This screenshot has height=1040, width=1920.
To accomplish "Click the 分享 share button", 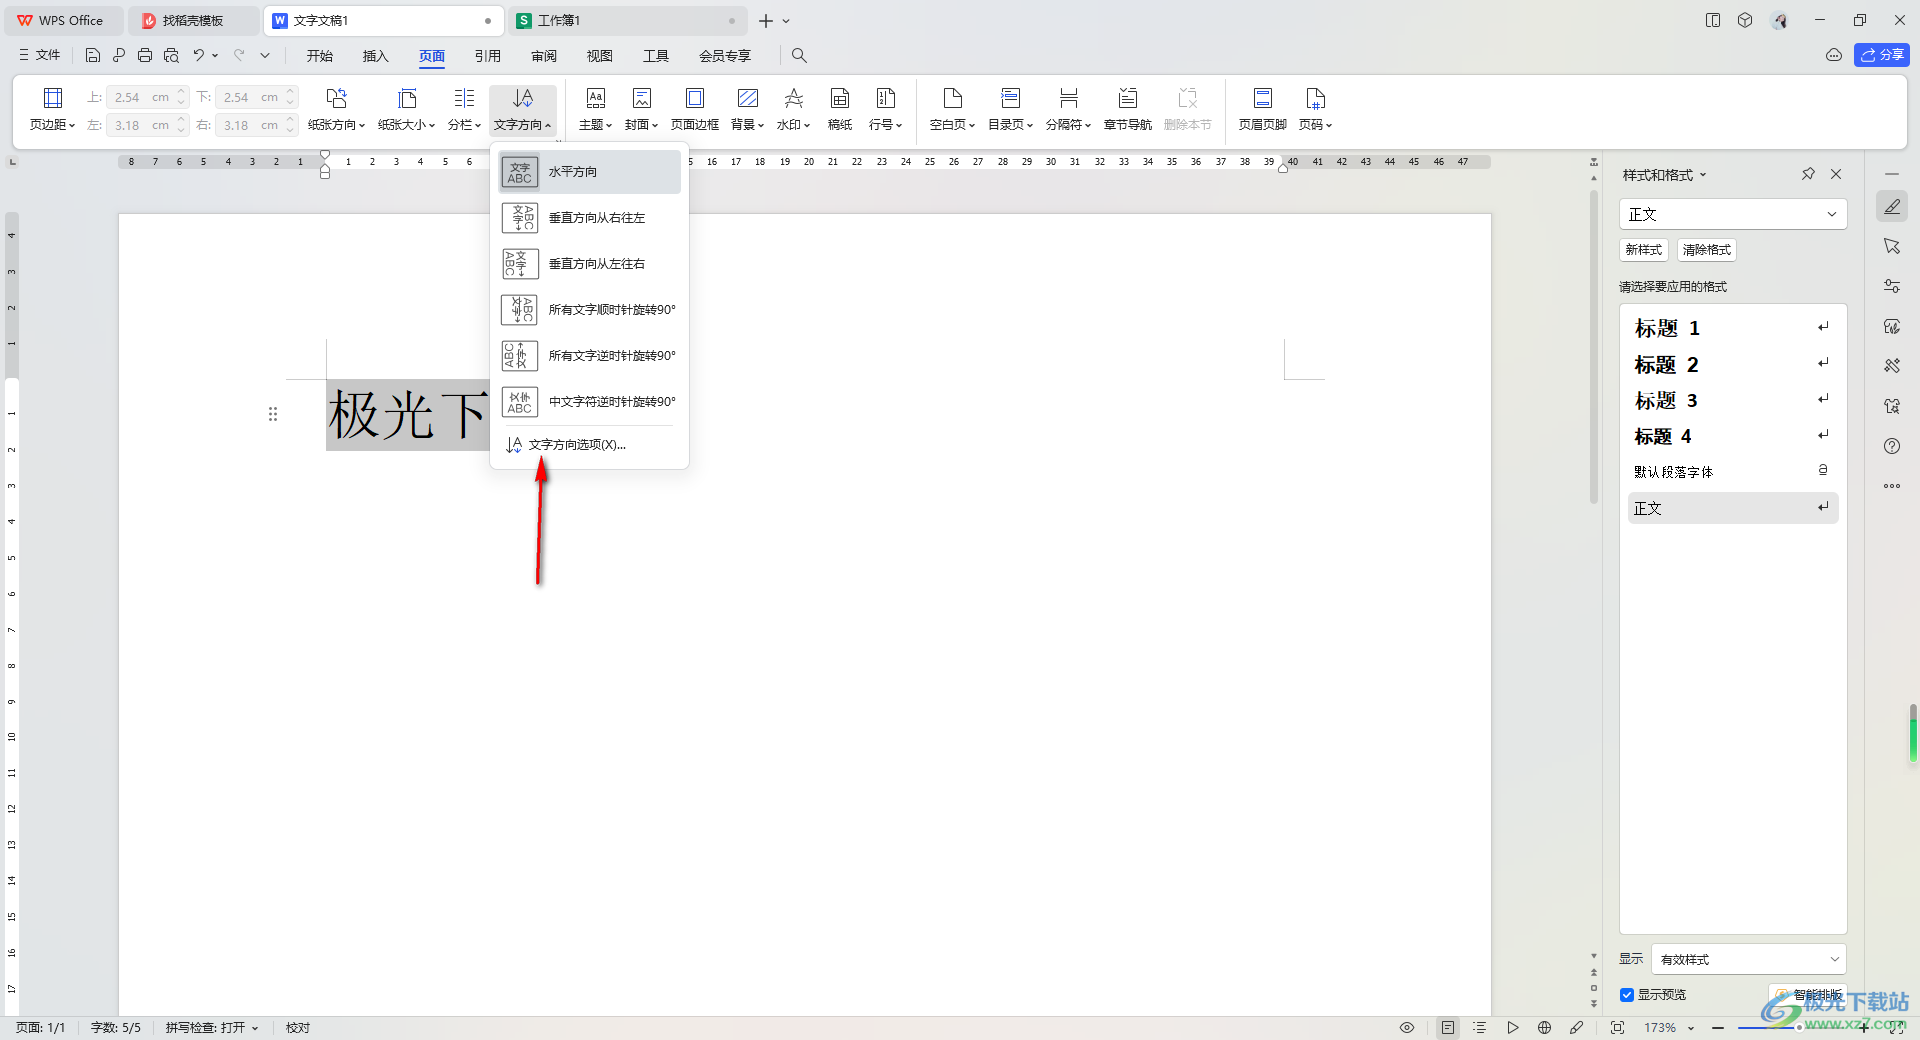I will (x=1882, y=55).
